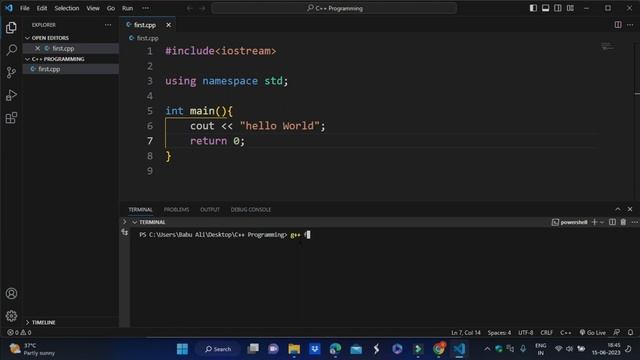Select language mode C++ in status bar
This screenshot has height=360, width=640.
pyautogui.click(x=565, y=333)
